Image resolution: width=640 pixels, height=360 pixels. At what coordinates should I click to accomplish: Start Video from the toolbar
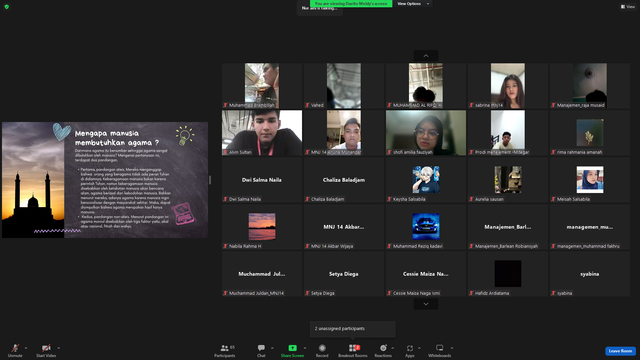(x=46, y=350)
